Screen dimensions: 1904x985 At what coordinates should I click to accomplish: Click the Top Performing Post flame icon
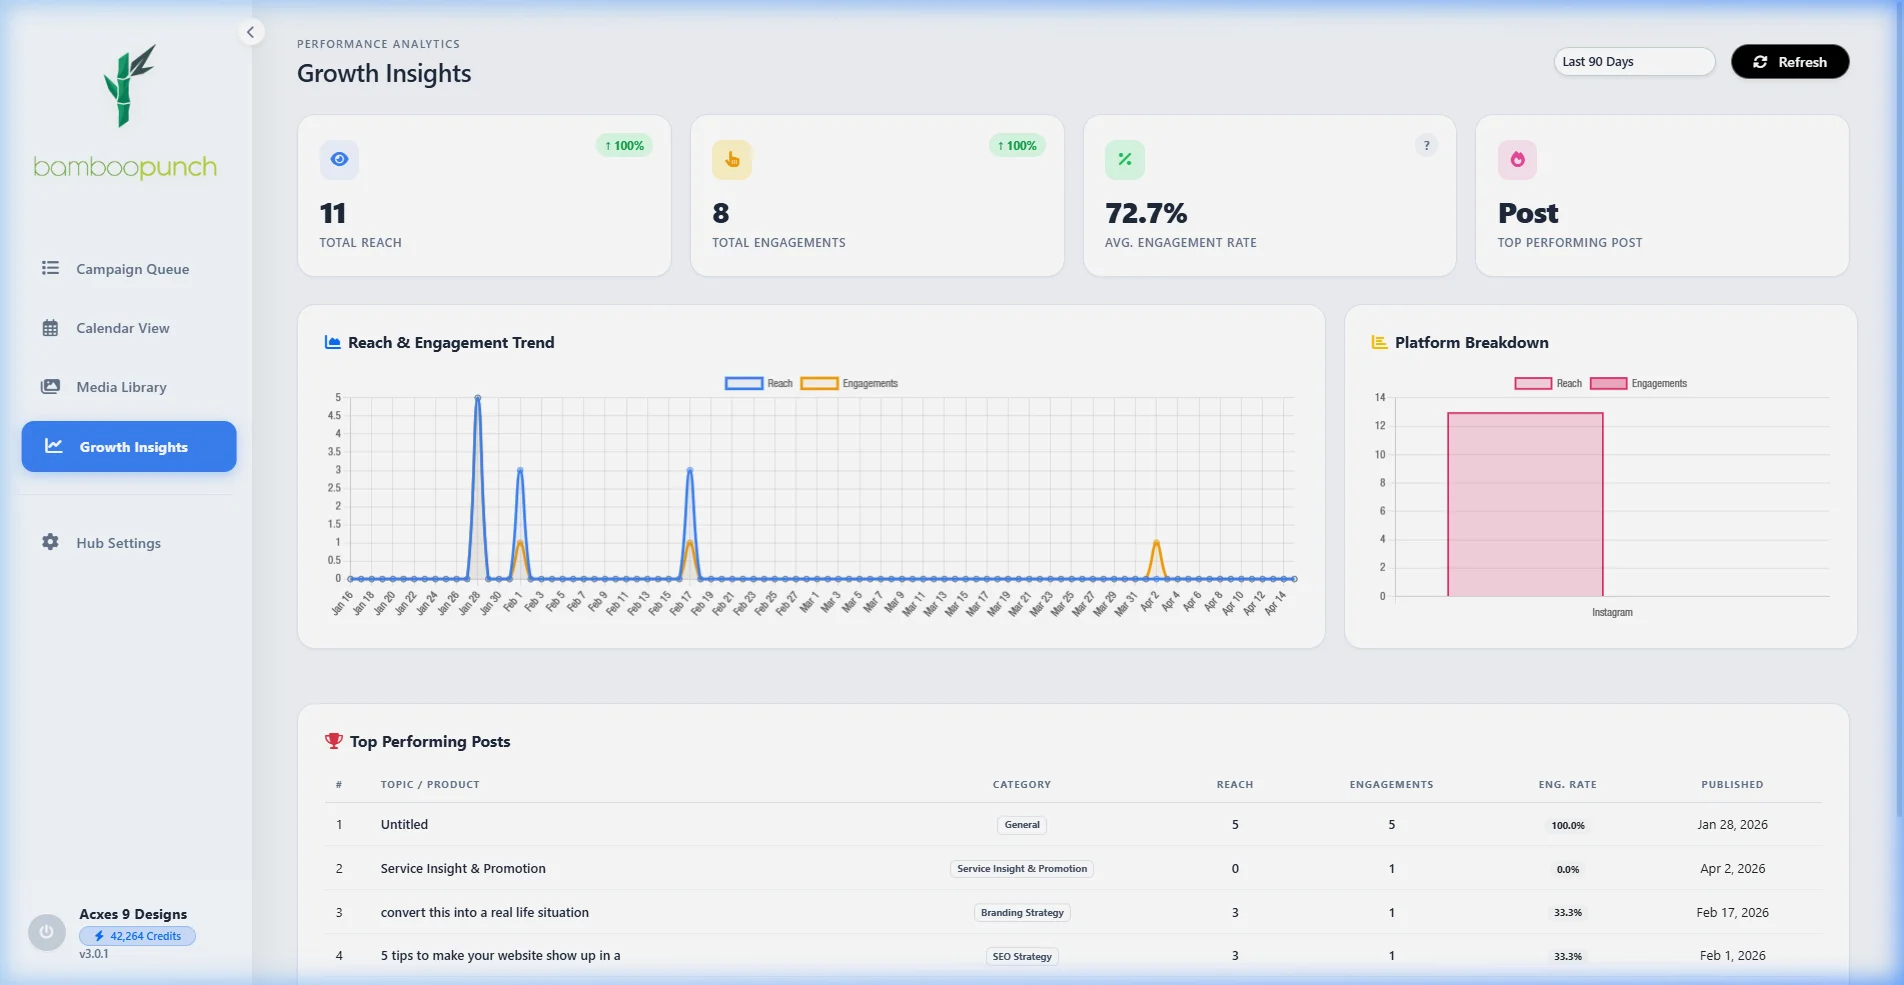(x=1518, y=160)
